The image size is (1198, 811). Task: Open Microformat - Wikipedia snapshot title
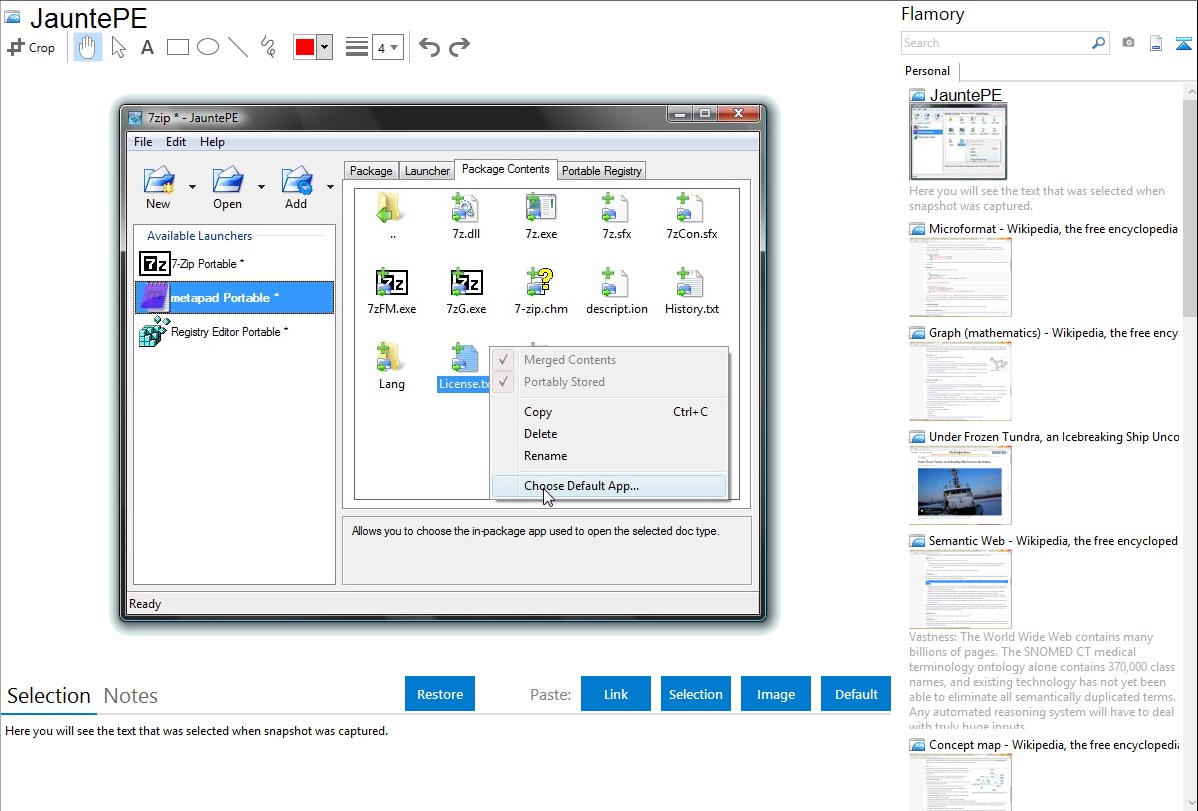(1053, 229)
